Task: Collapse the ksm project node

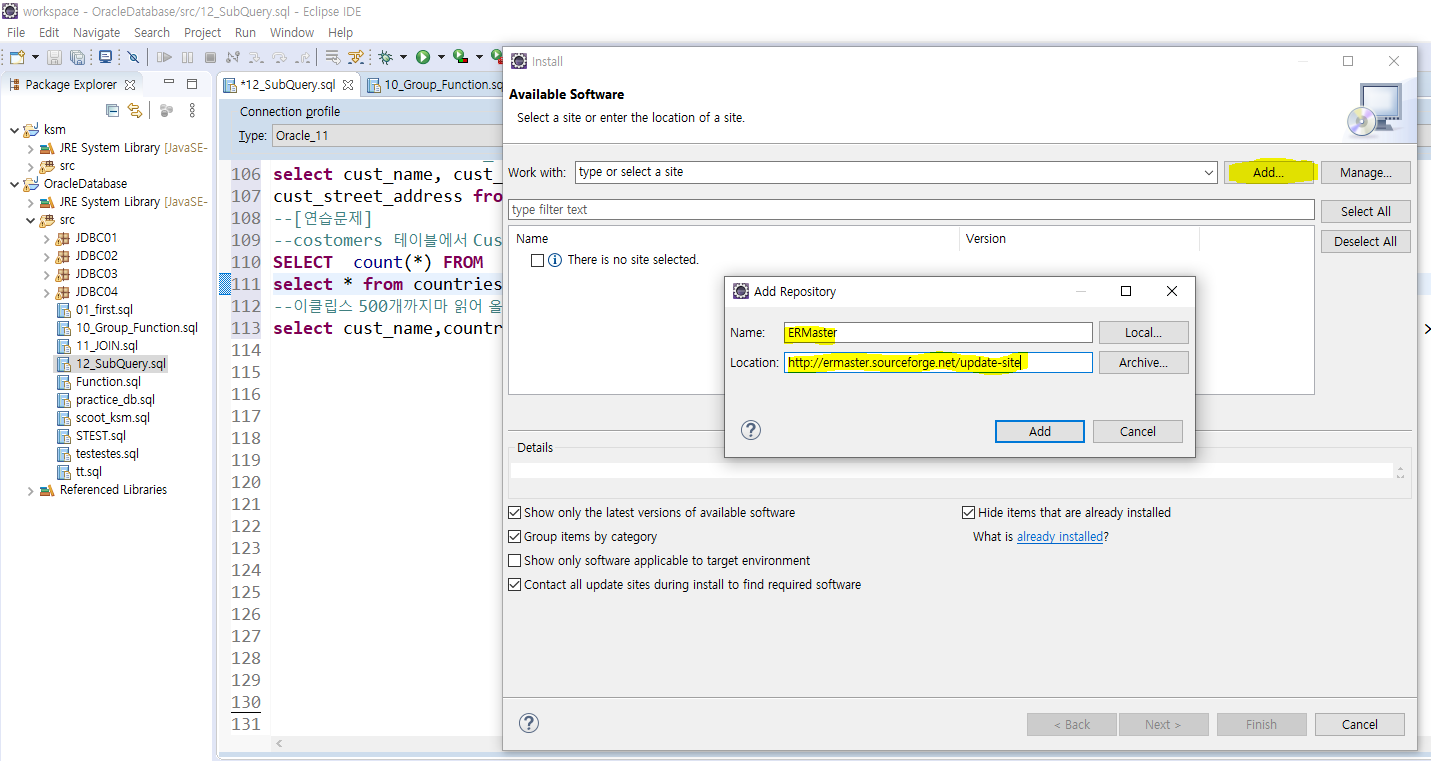Action: click(x=15, y=130)
